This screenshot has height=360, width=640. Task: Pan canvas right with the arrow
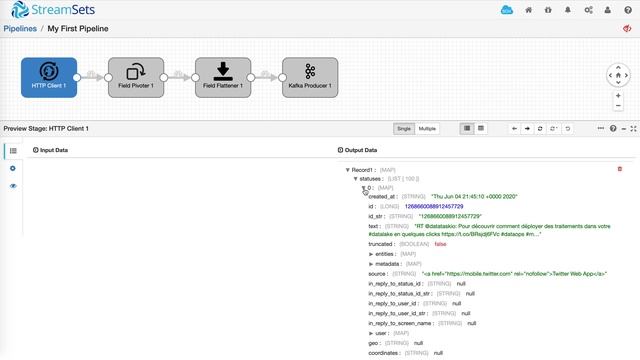point(626,76)
